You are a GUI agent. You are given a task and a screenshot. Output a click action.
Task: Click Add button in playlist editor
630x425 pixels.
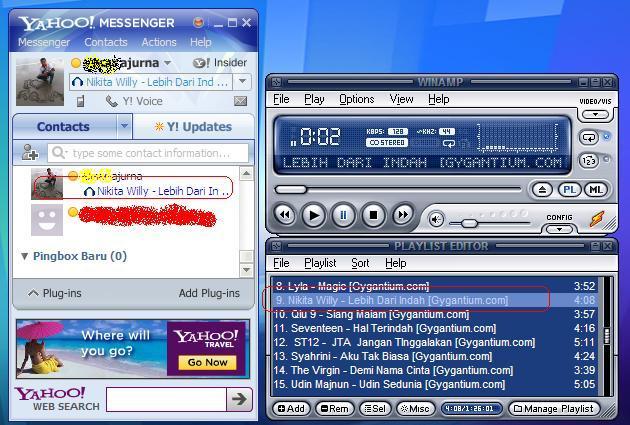tap(291, 409)
